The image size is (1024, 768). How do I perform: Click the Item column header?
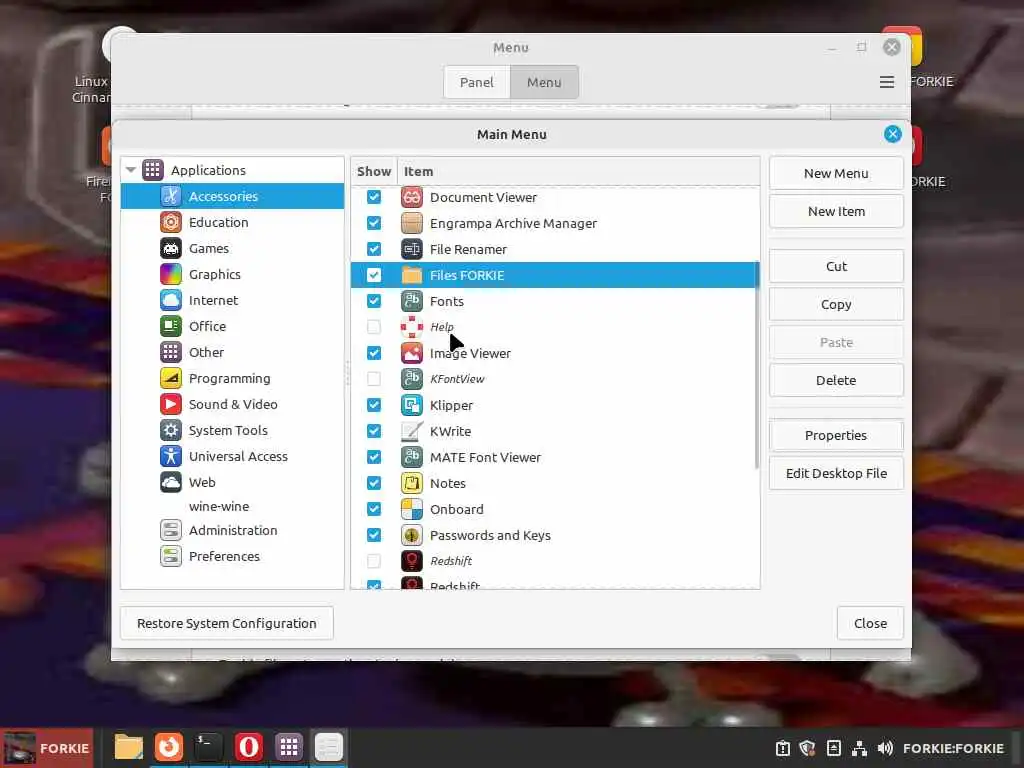click(x=579, y=171)
